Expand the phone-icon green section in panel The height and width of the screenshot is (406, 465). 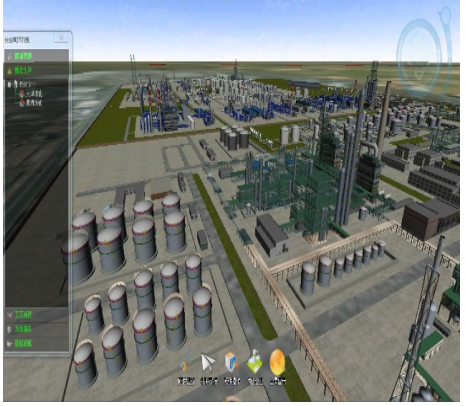point(37,329)
